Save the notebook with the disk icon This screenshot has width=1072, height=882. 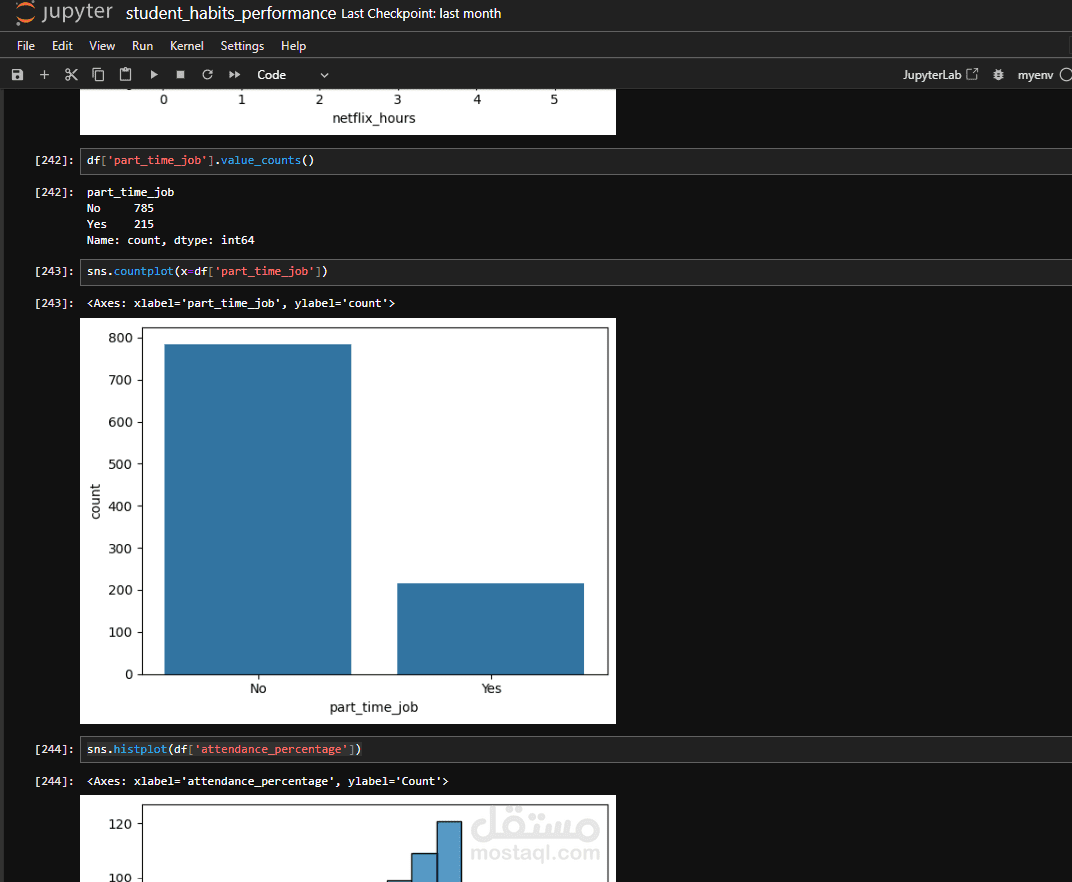17,75
